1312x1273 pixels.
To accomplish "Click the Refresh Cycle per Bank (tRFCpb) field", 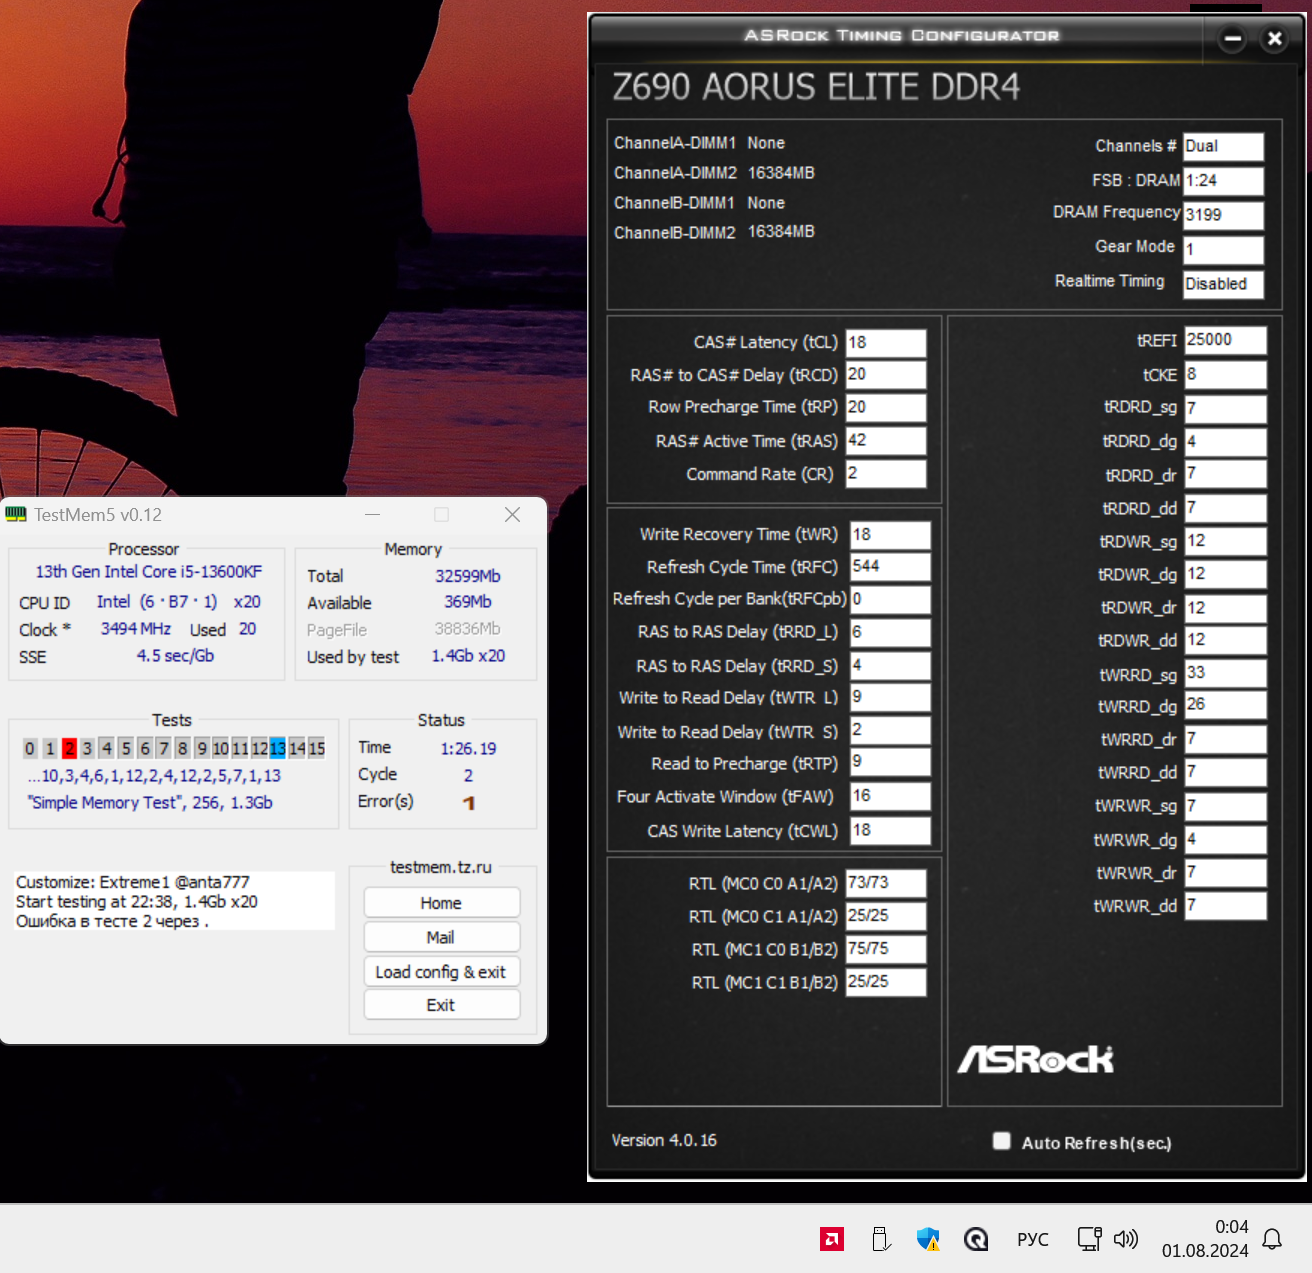I will tap(891, 600).
